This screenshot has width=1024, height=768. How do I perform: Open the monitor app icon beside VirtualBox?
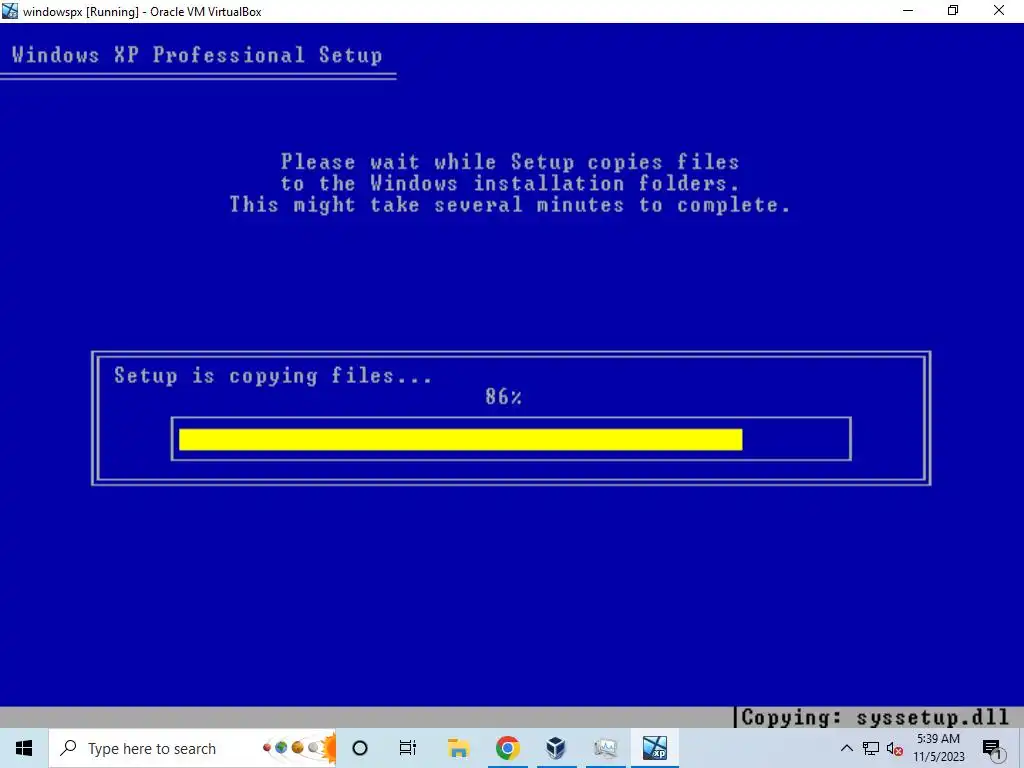click(x=605, y=748)
